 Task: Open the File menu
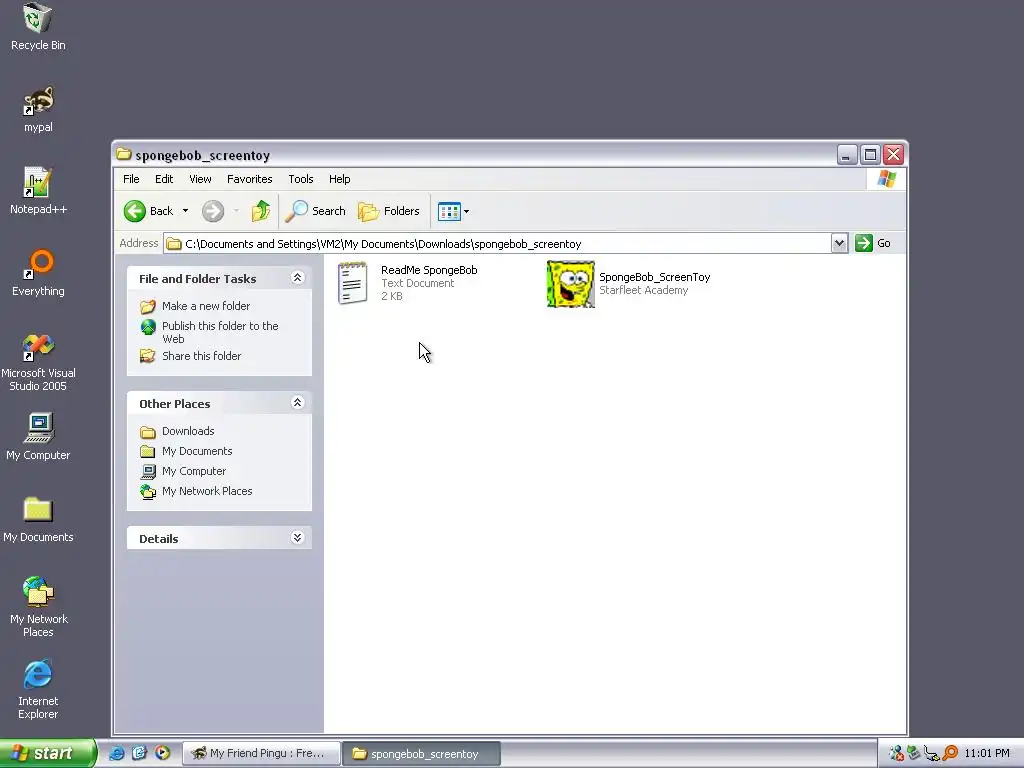(x=131, y=179)
